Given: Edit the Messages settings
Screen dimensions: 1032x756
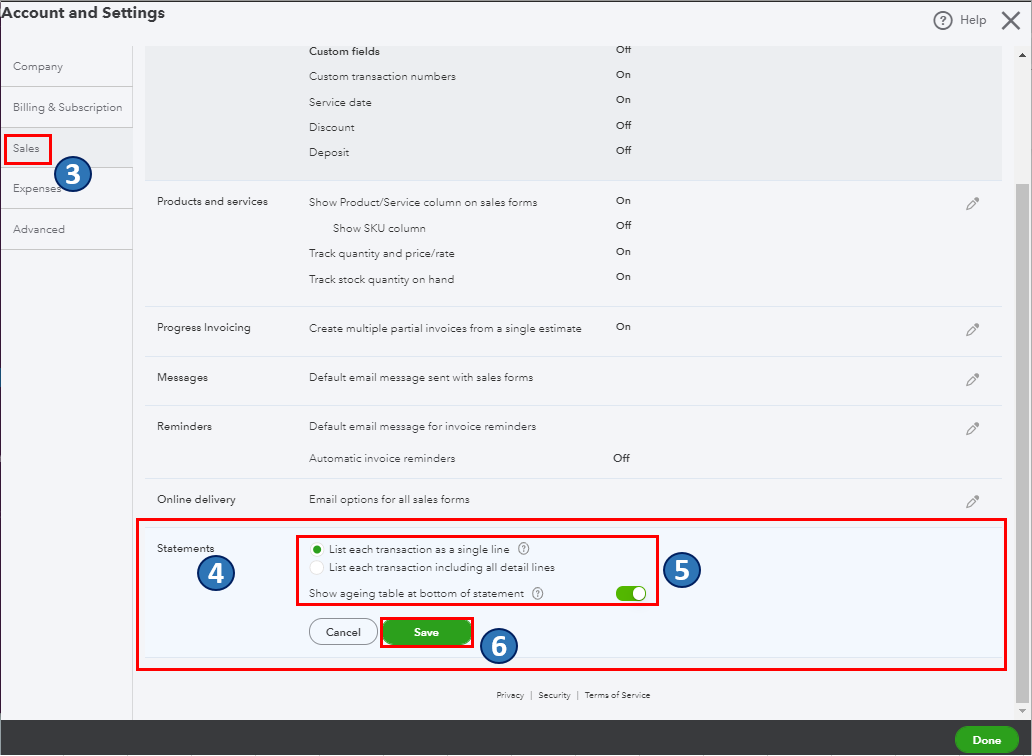Looking at the screenshot, I should tap(972, 378).
